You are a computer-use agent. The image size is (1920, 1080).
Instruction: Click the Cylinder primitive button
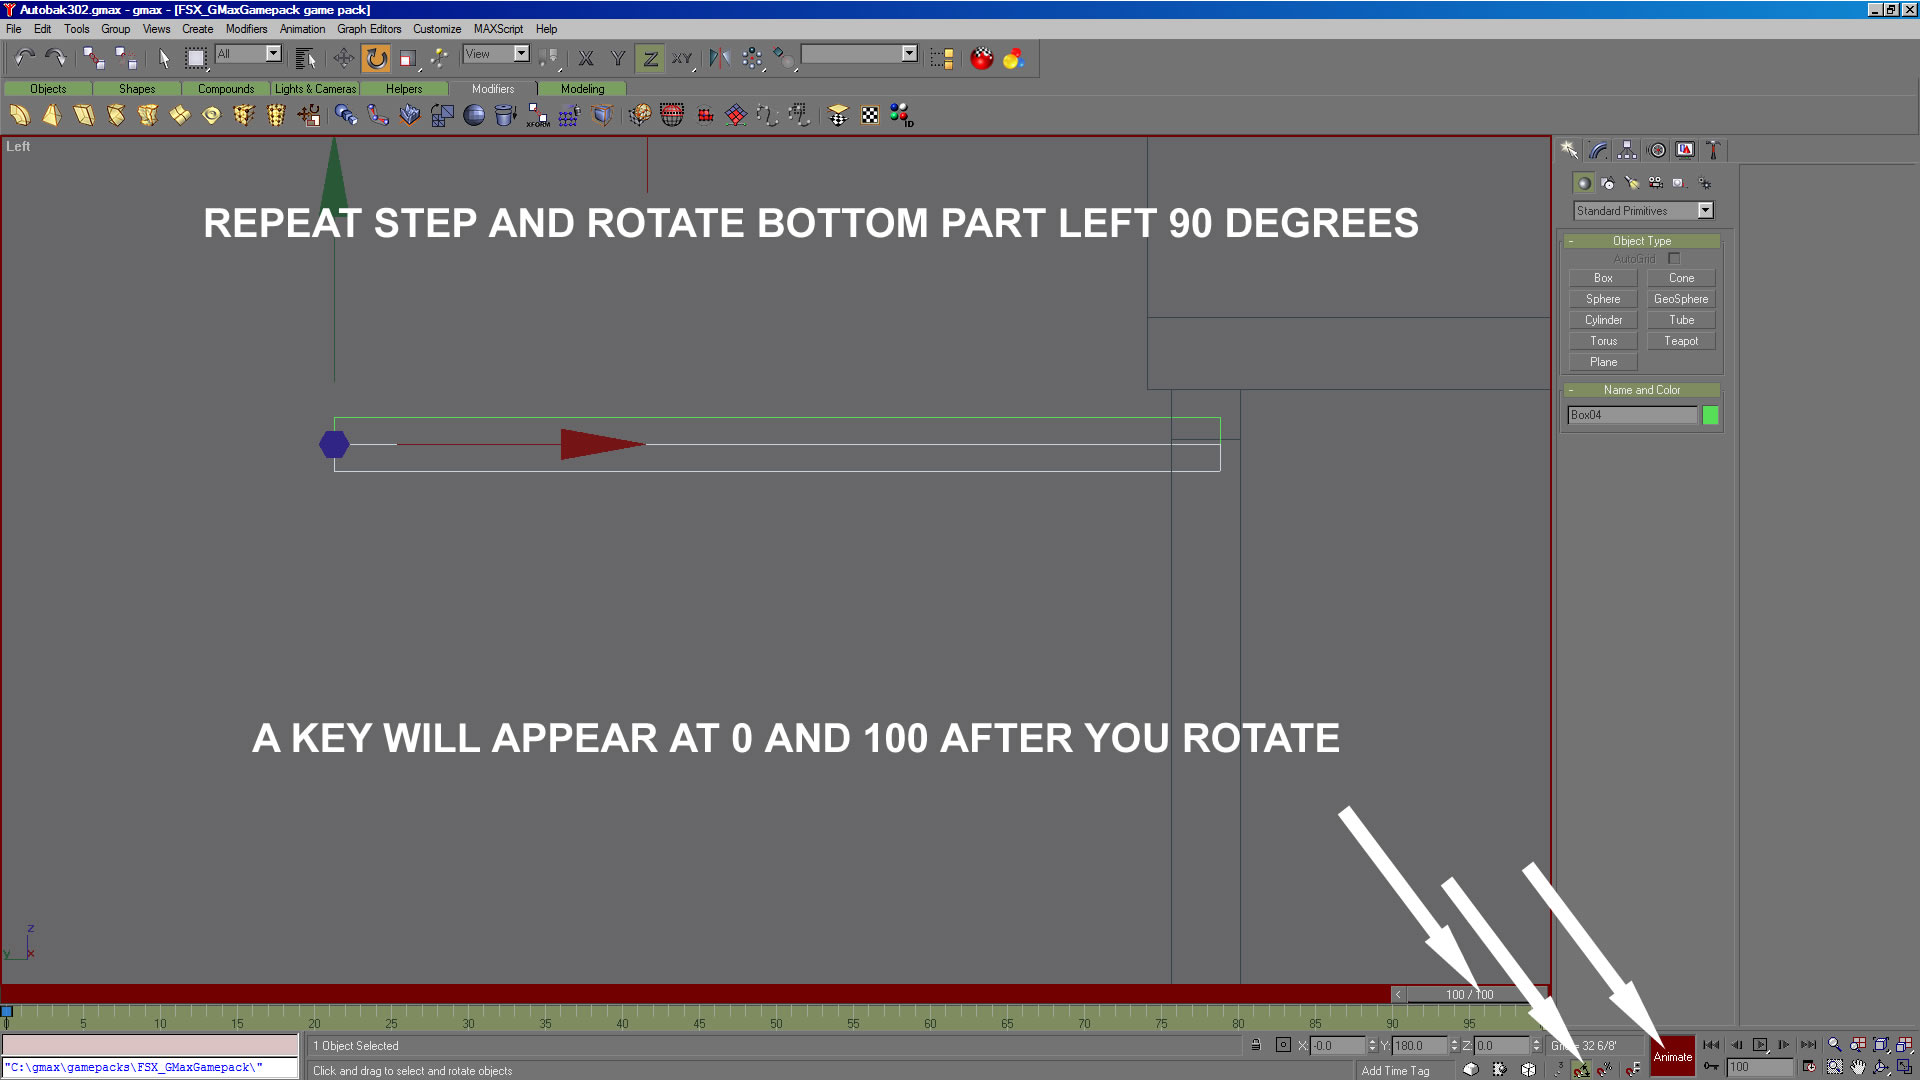[x=1603, y=320]
